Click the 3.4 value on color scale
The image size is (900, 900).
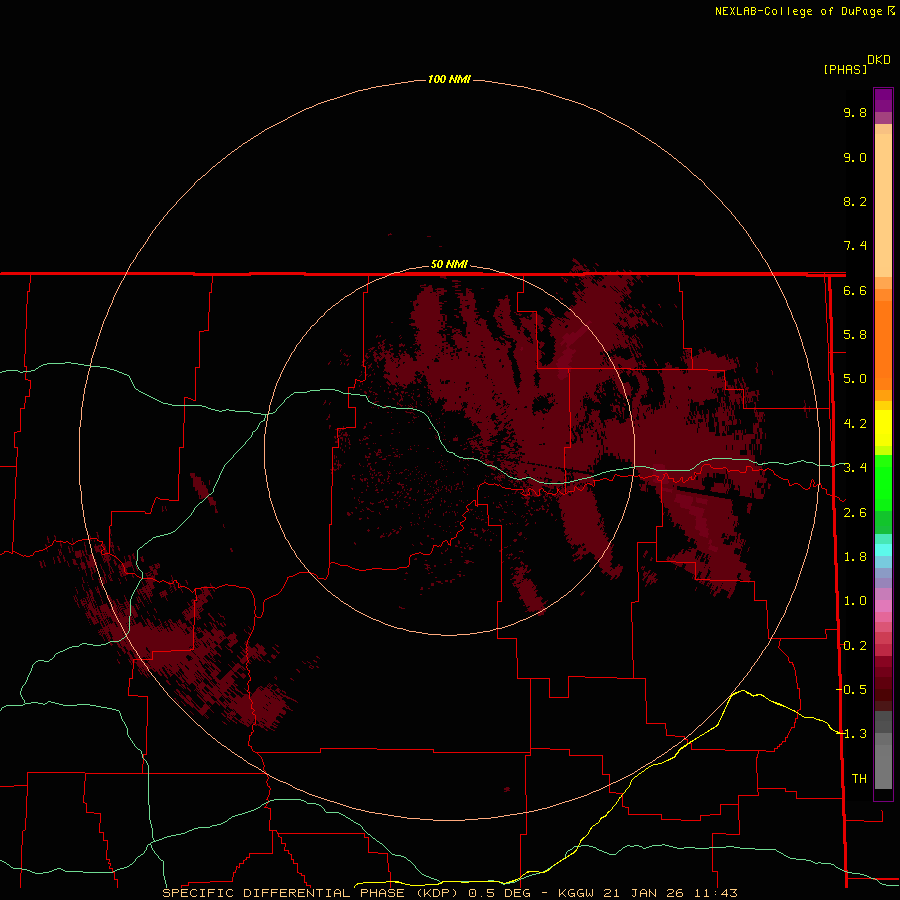pyautogui.click(x=855, y=468)
